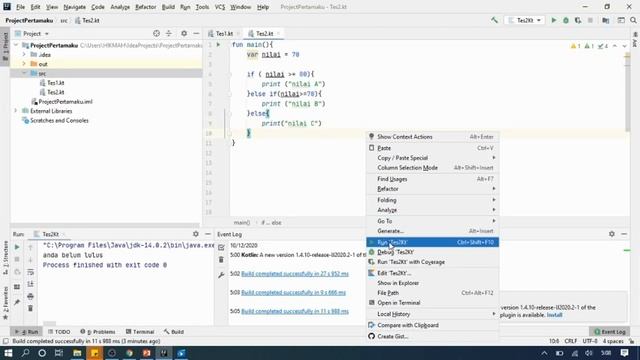Select Run 'Tes2Kt' from context menu
The width and height of the screenshot is (640, 360).
click(x=432, y=242)
